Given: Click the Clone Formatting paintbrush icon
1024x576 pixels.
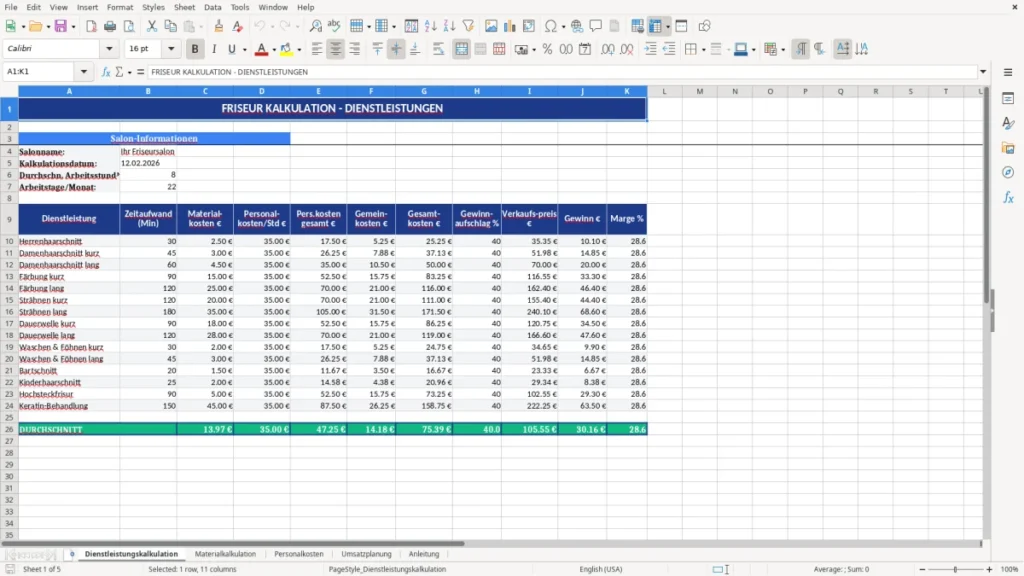Looking at the screenshot, I should coord(219,26).
